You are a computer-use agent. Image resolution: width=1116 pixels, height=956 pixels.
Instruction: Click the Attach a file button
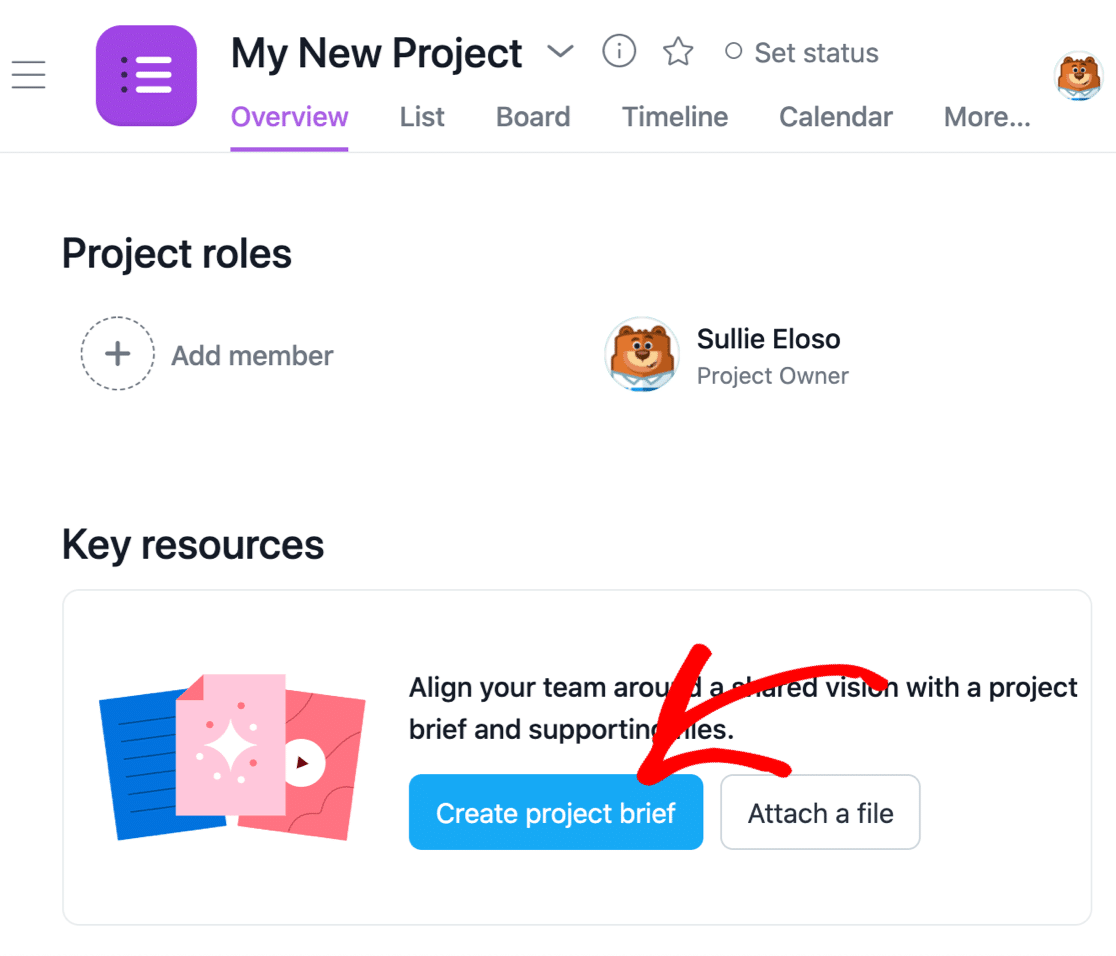pyautogui.click(x=820, y=813)
